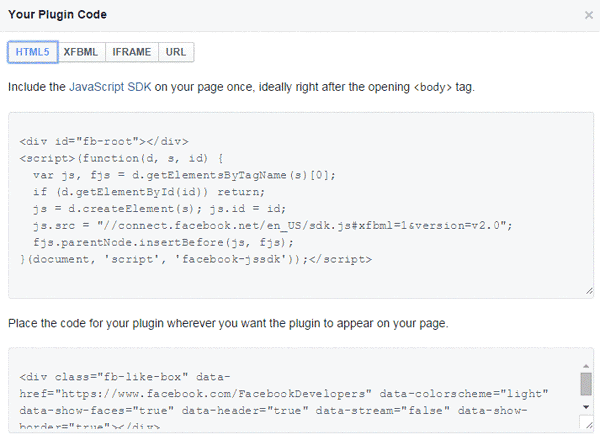
Task: Click the 'Place the code for your plugin' instruction
Action: tap(228, 323)
